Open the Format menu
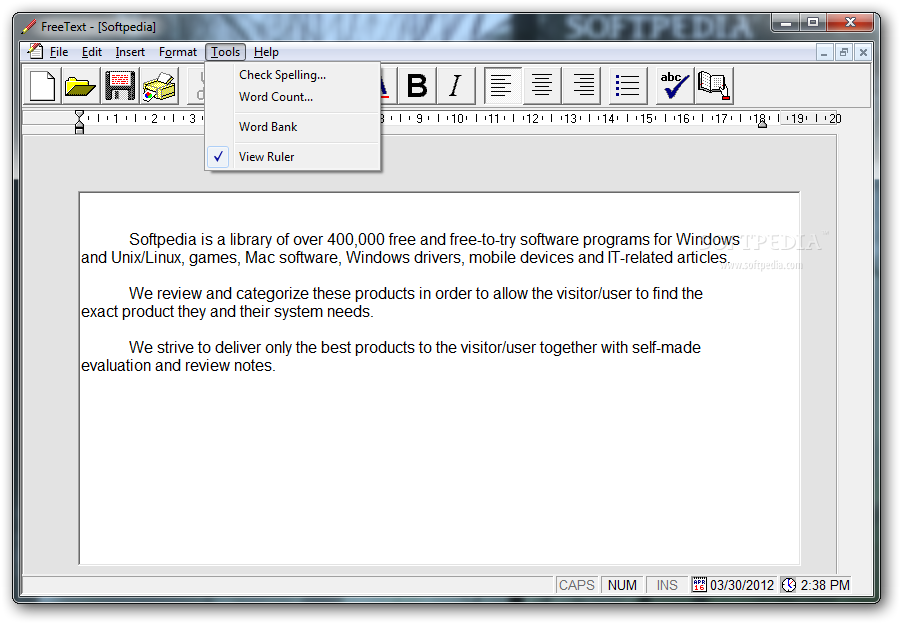Viewport: 901px width, 624px height. click(x=178, y=52)
